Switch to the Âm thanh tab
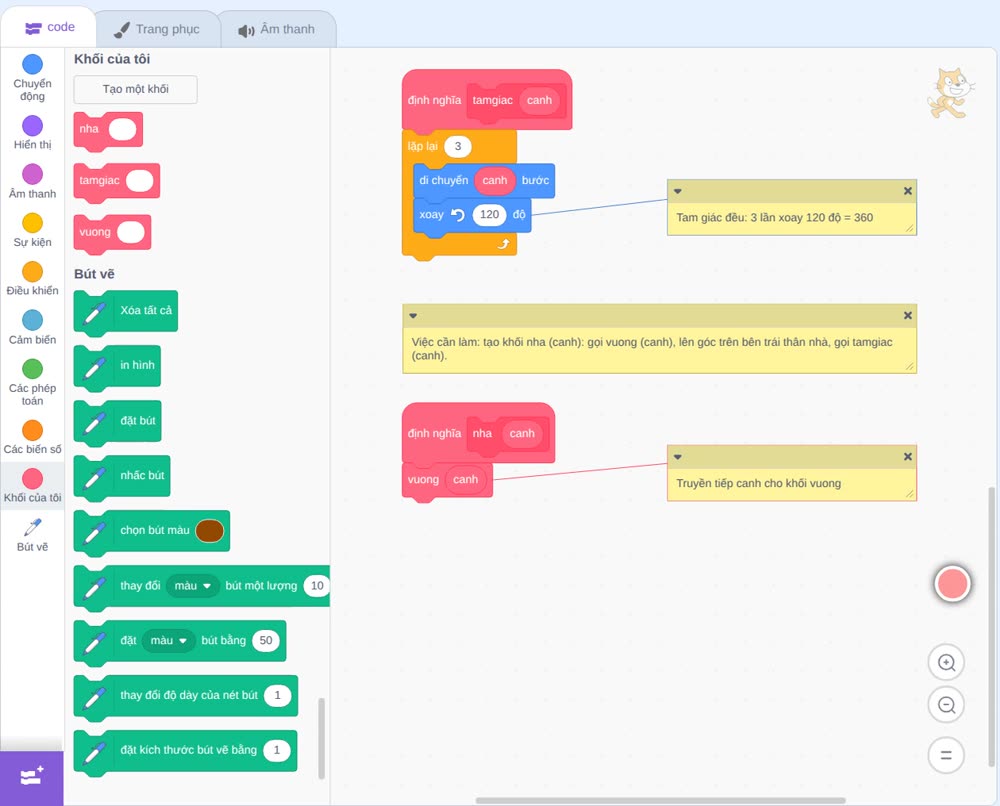Screen dimensions: 1000x806 tap(277, 29)
